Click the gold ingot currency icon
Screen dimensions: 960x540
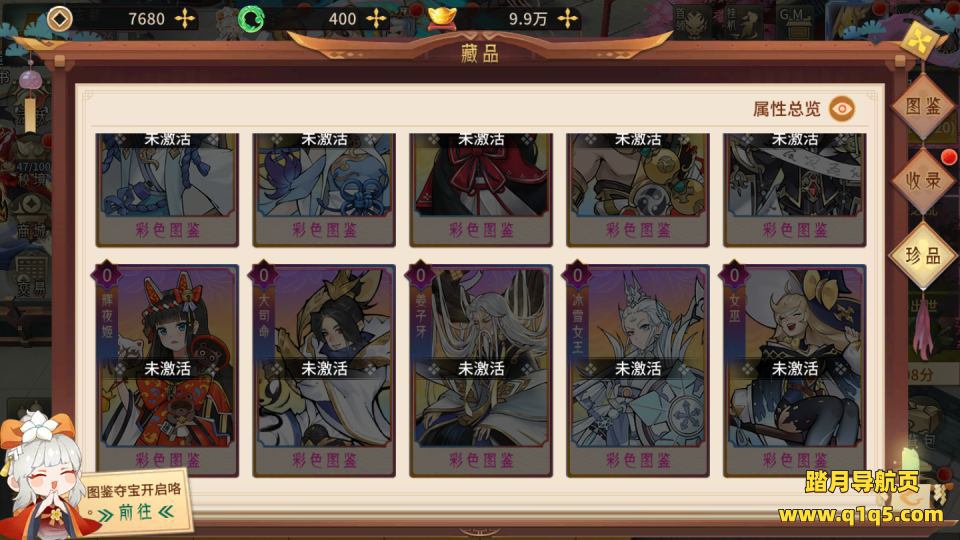442,18
